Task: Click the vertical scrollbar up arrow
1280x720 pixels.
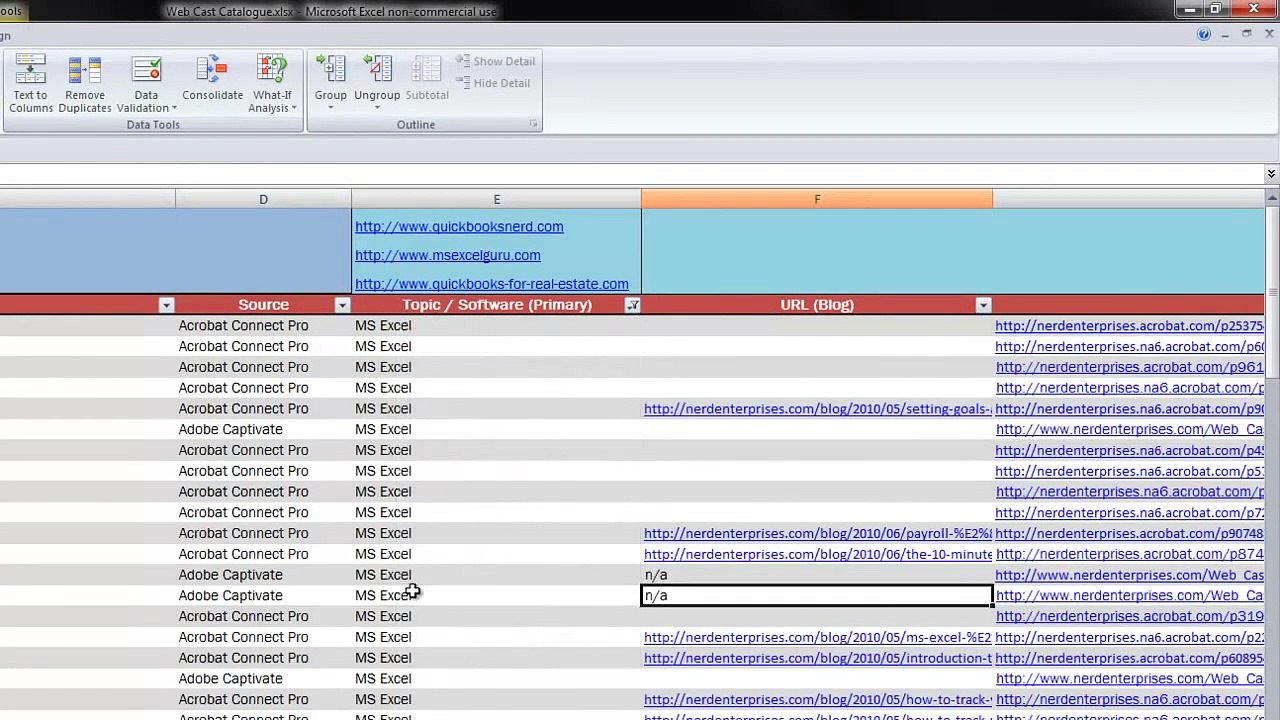Action: (x=1272, y=198)
